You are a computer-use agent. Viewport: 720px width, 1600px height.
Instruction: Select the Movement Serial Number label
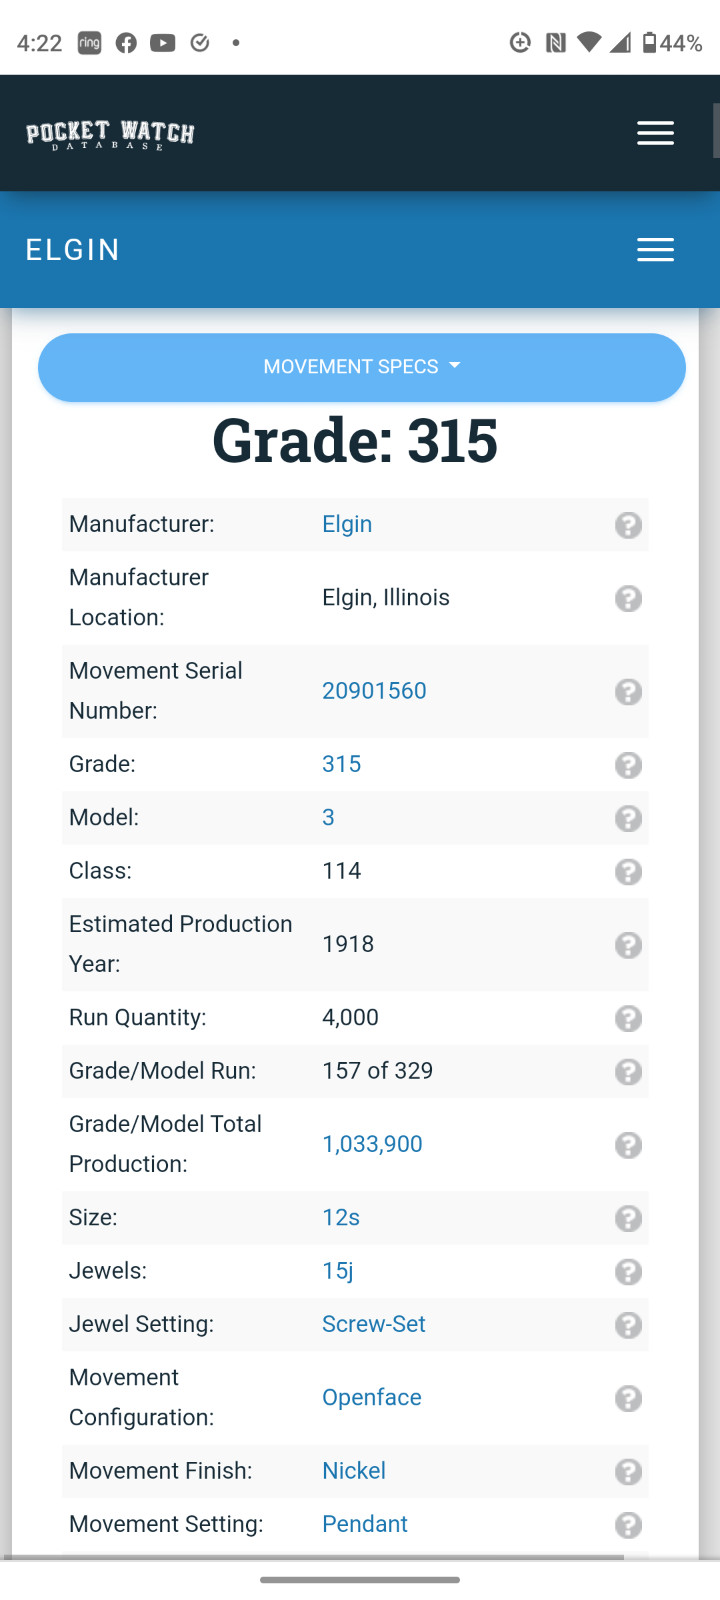[x=156, y=691]
